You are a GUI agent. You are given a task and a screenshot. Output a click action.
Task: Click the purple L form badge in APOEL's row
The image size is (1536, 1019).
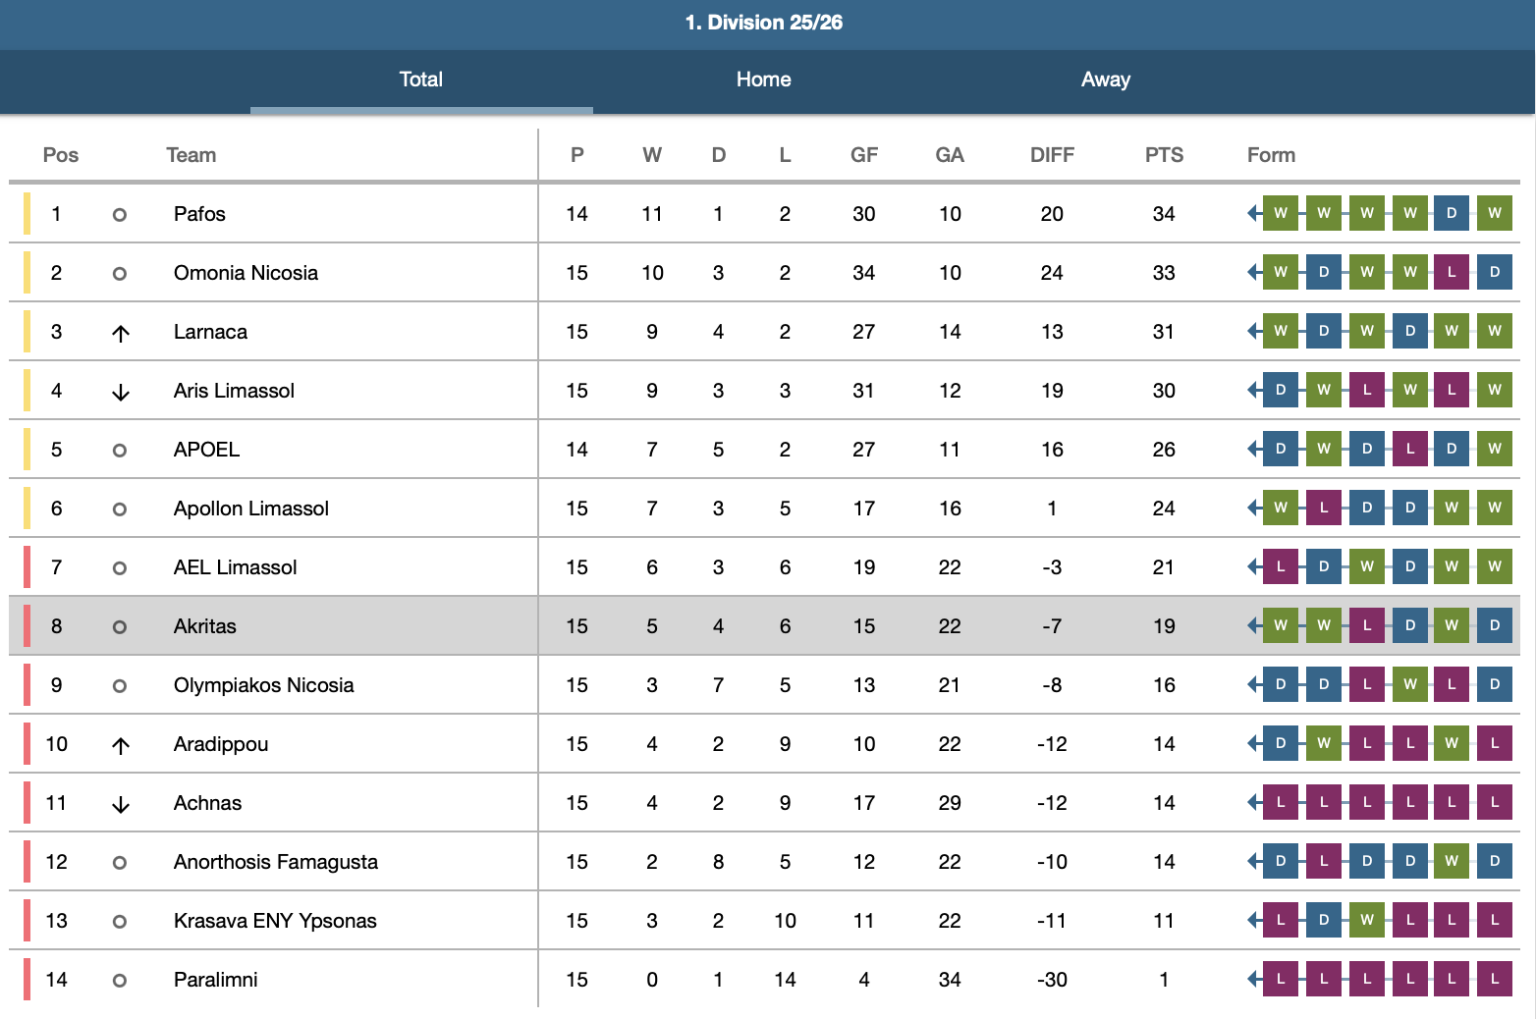pos(1410,449)
